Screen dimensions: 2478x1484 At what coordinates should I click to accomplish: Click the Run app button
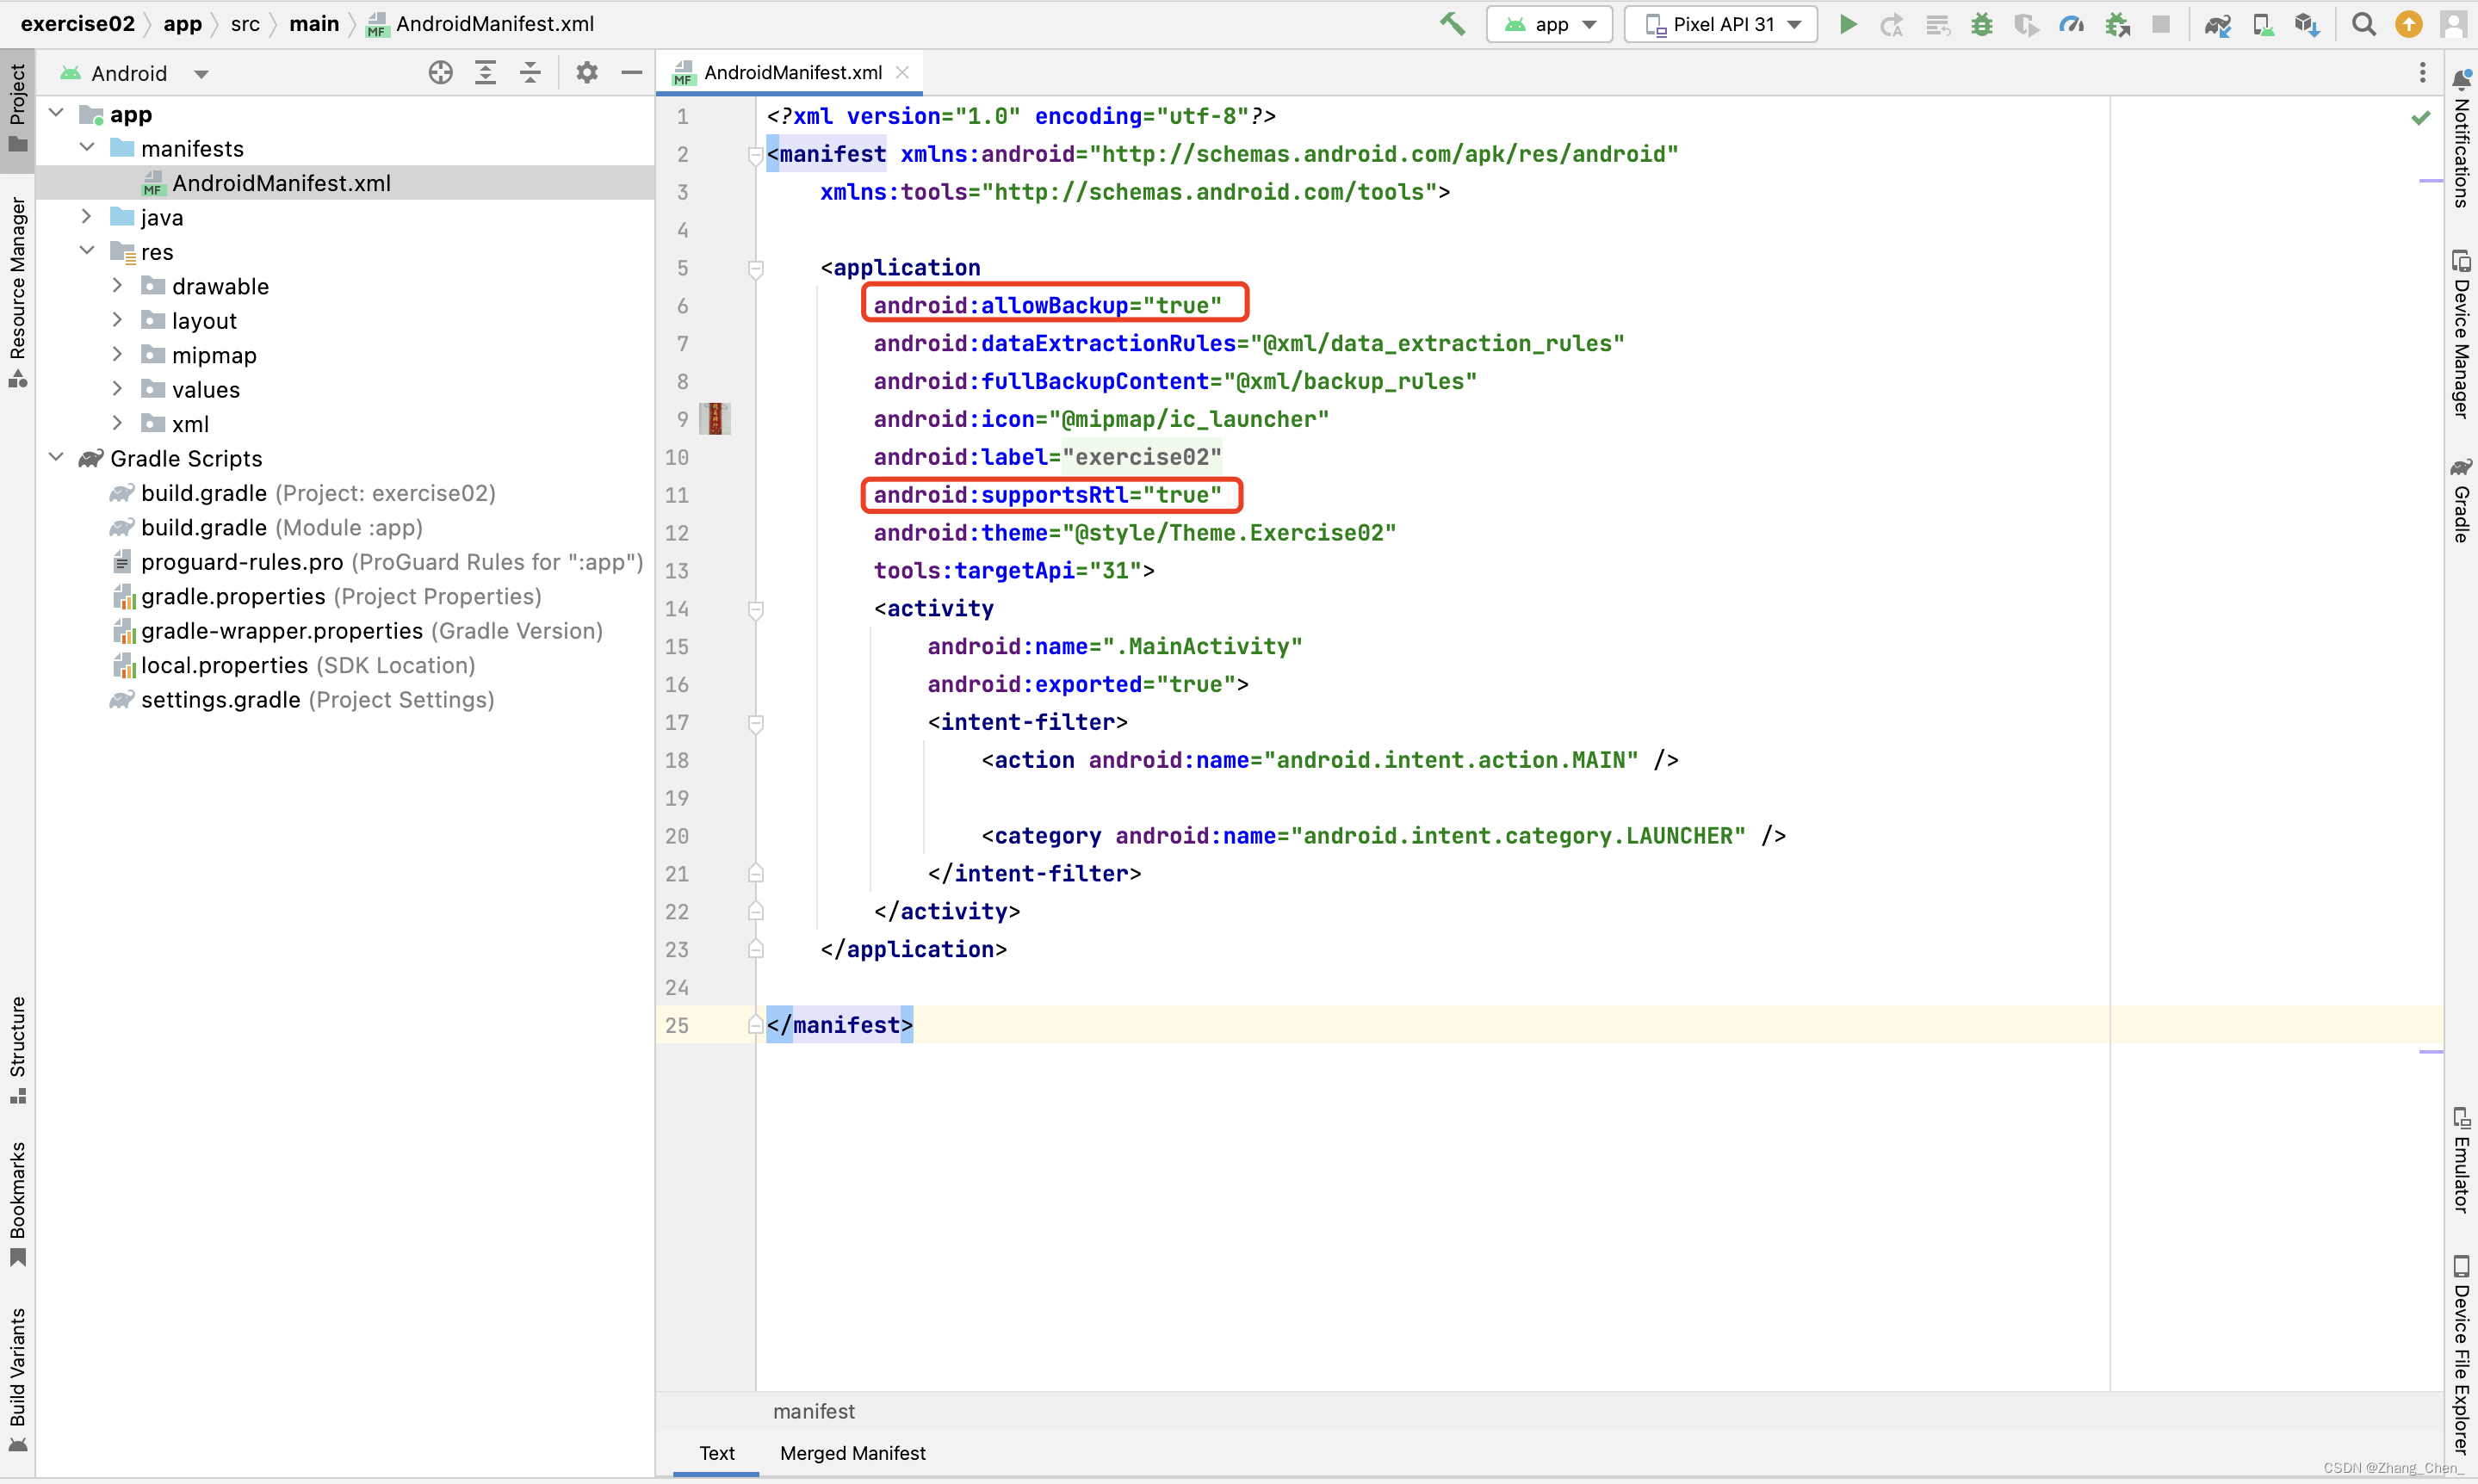pyautogui.click(x=1848, y=25)
